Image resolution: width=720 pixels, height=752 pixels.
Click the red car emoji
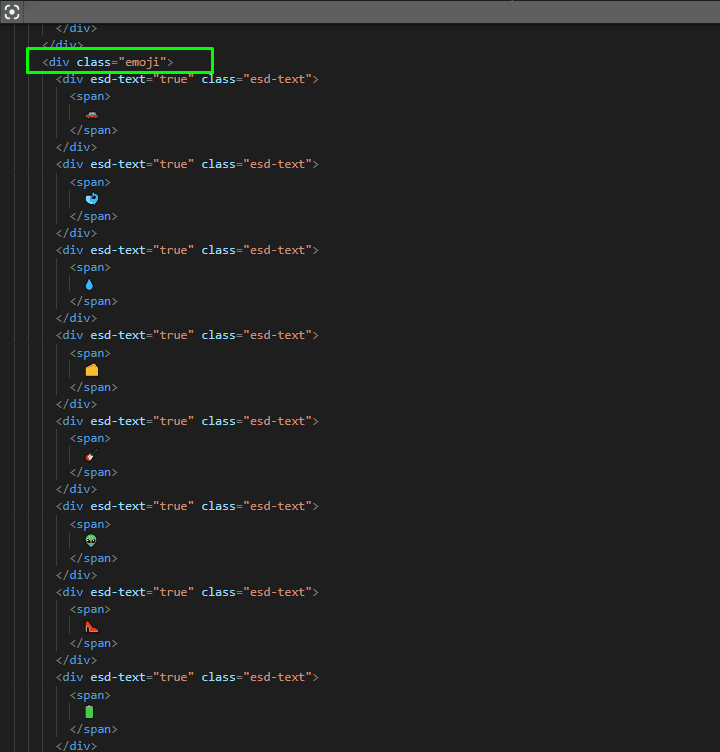tap(92, 114)
